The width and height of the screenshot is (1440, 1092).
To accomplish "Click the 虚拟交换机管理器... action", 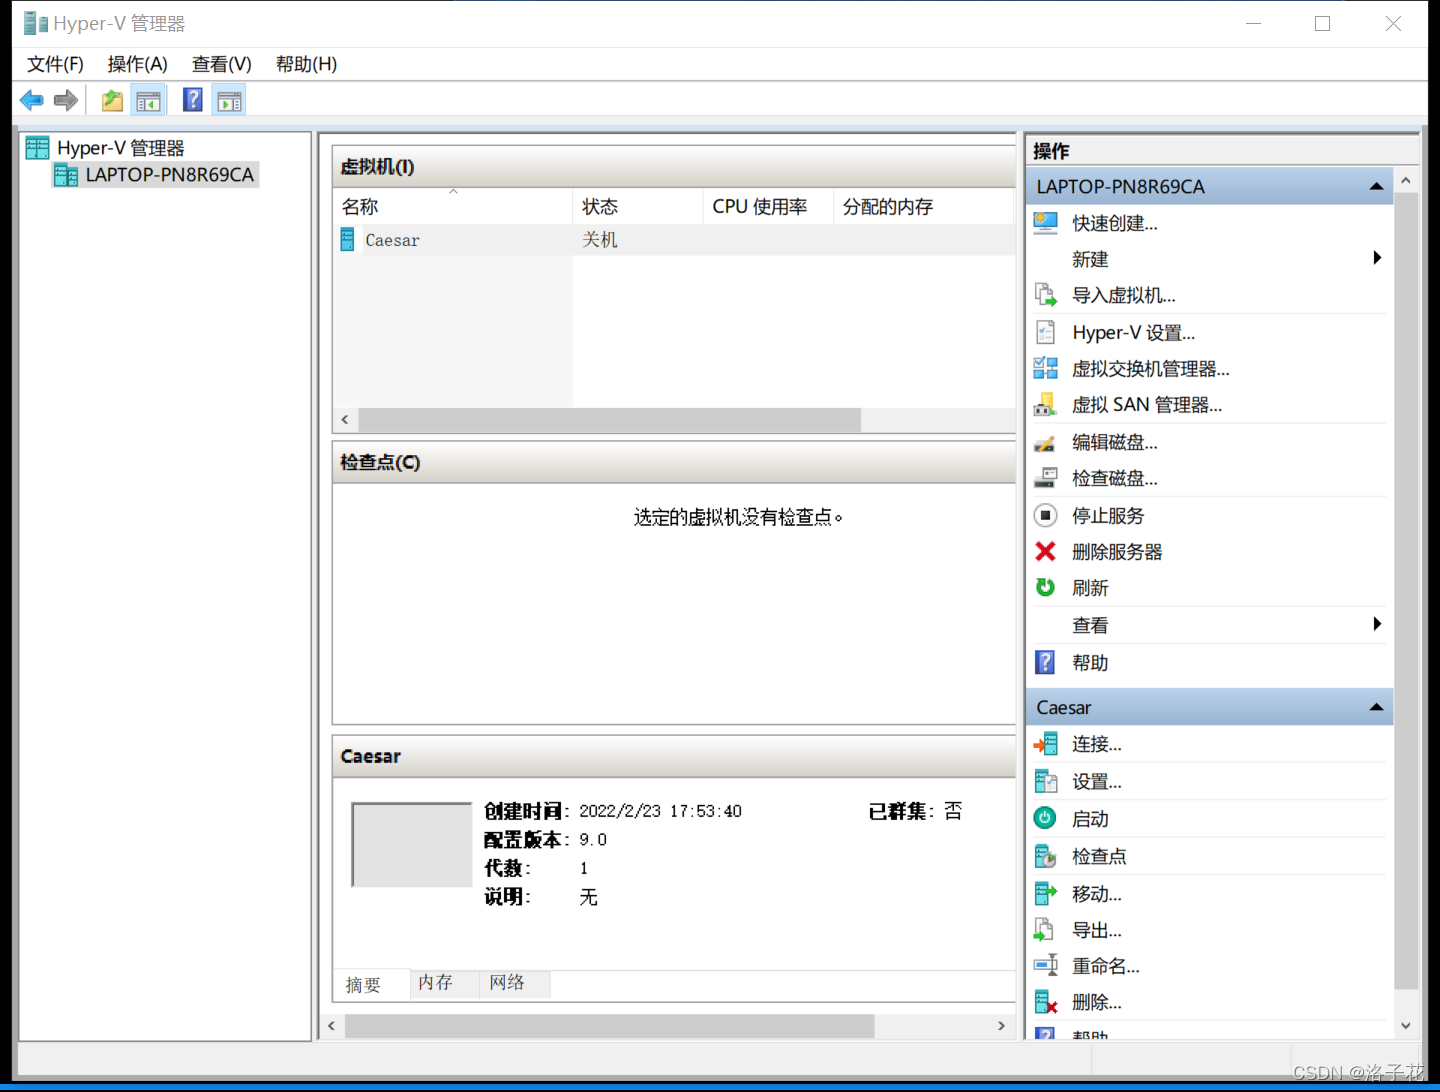I will (x=1151, y=369).
